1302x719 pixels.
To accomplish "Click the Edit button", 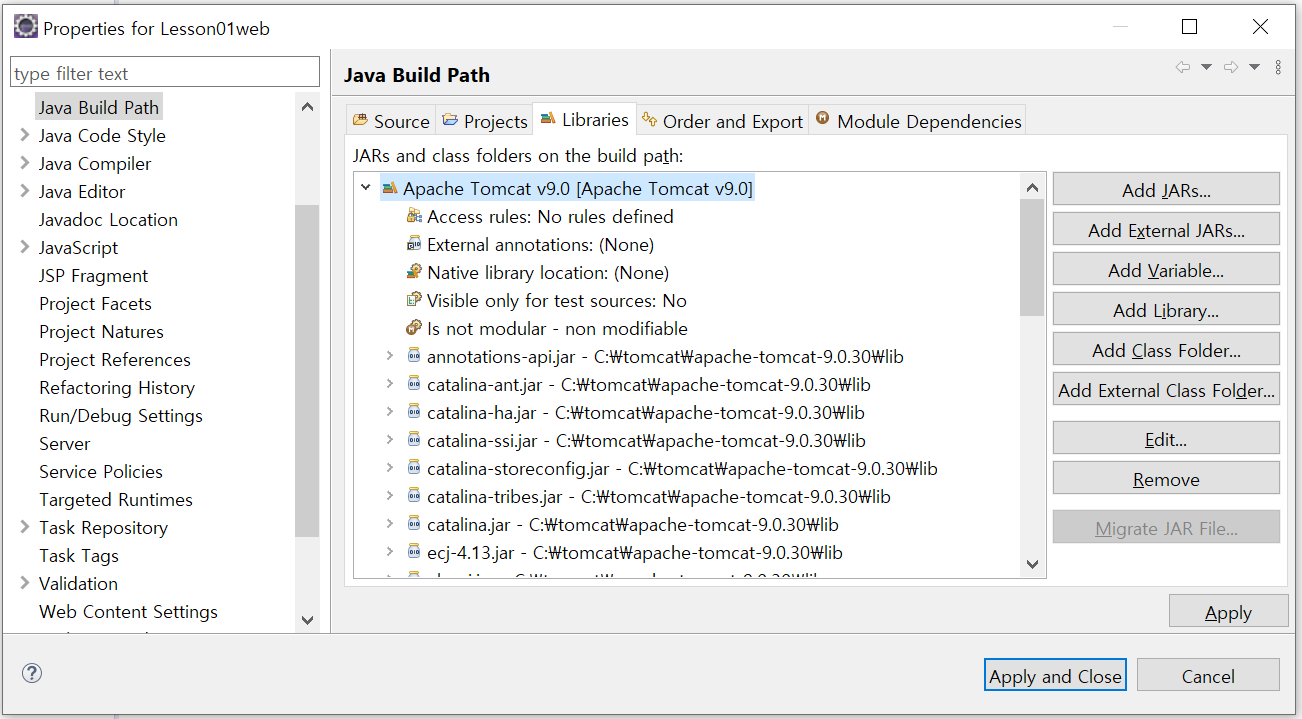I will pos(1166,439).
